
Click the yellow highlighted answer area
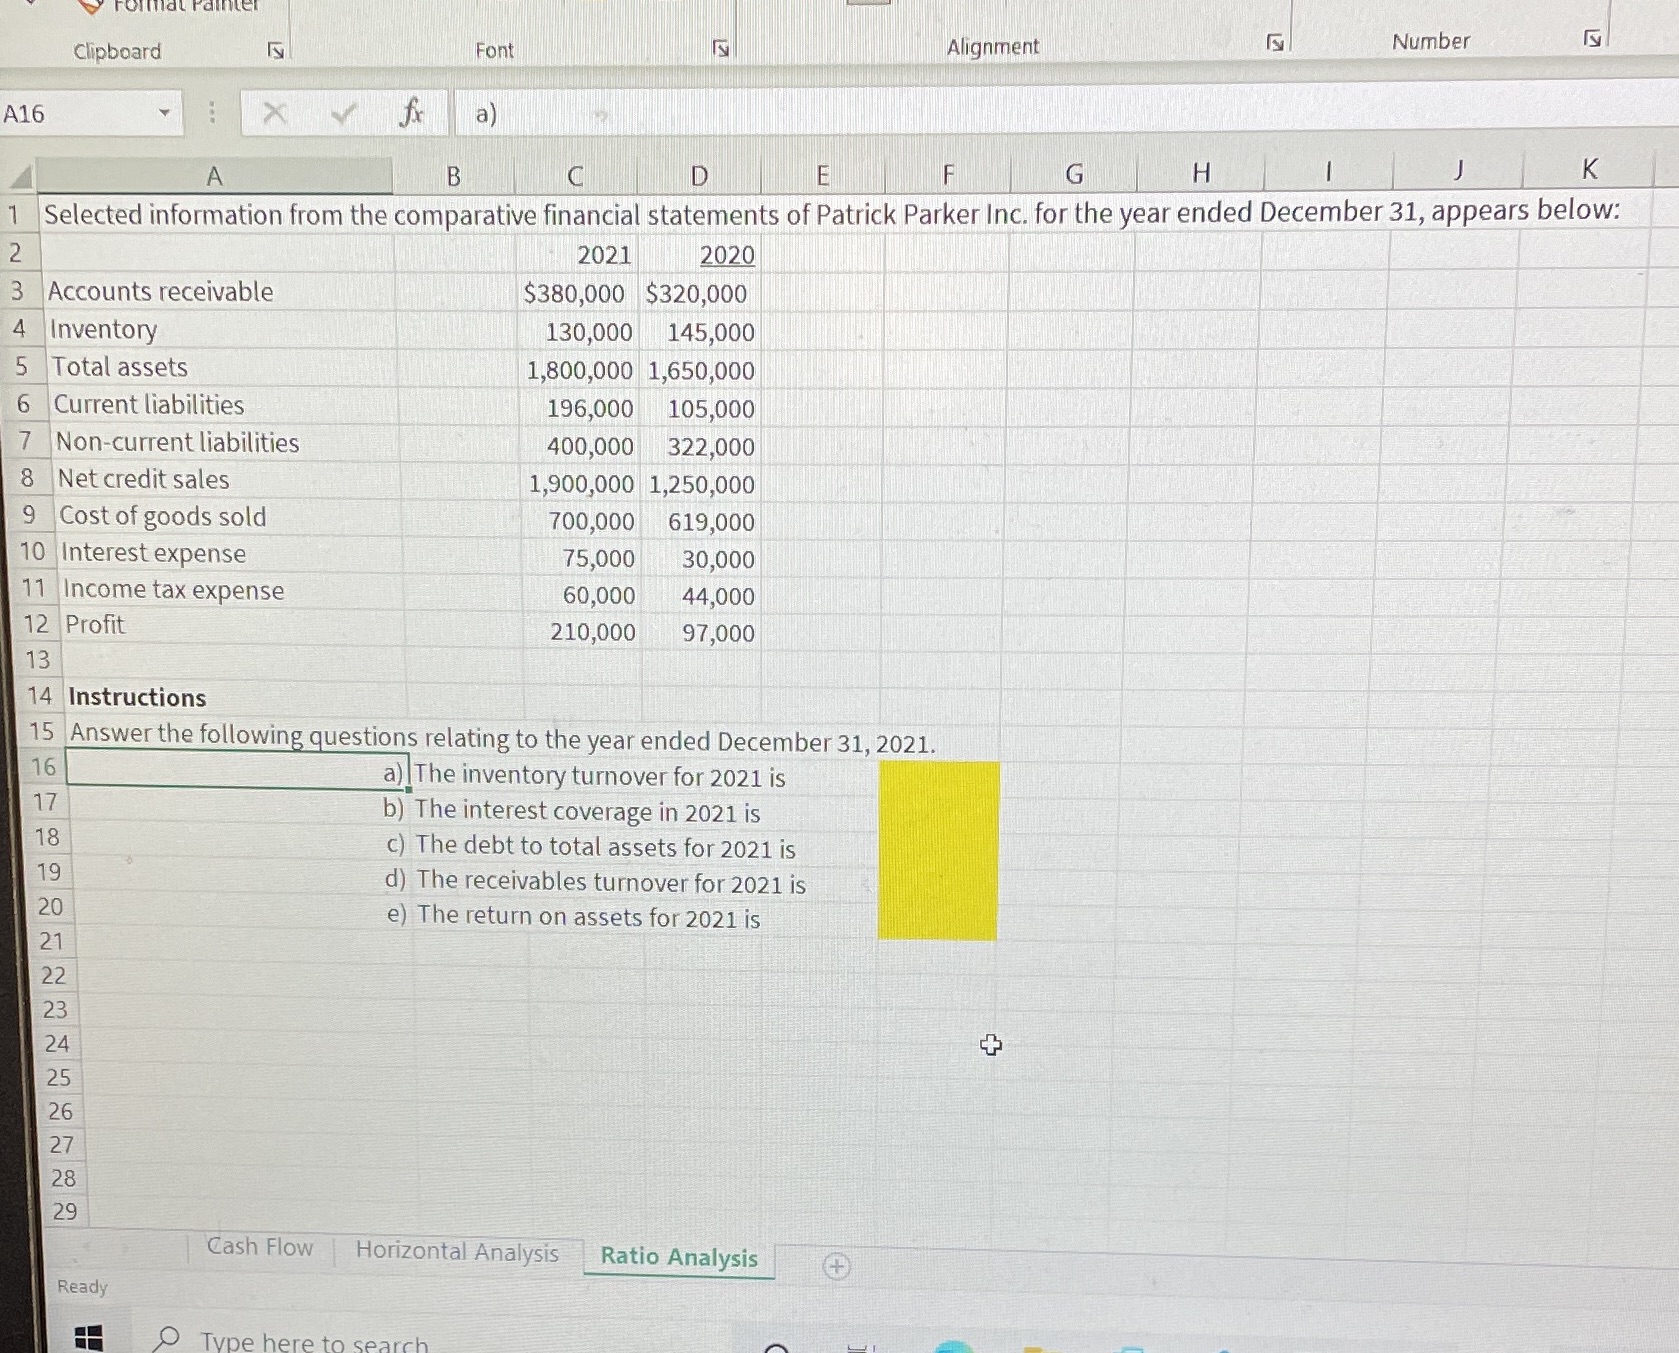click(x=938, y=850)
